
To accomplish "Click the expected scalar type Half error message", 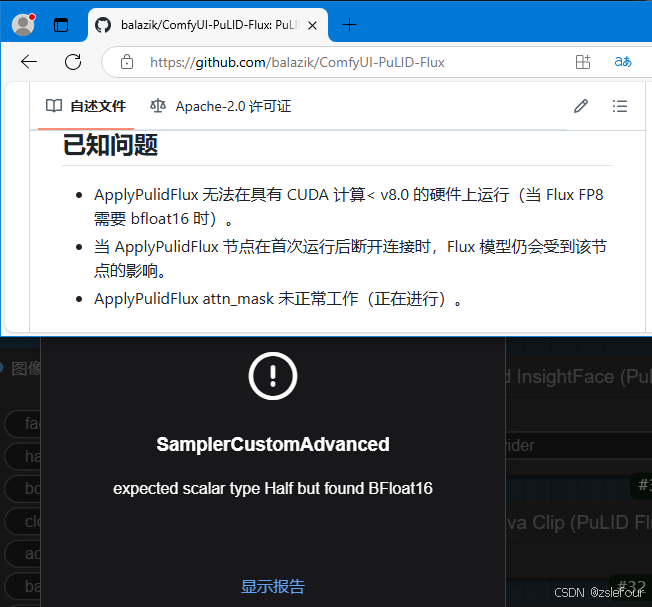I will tap(273, 489).
